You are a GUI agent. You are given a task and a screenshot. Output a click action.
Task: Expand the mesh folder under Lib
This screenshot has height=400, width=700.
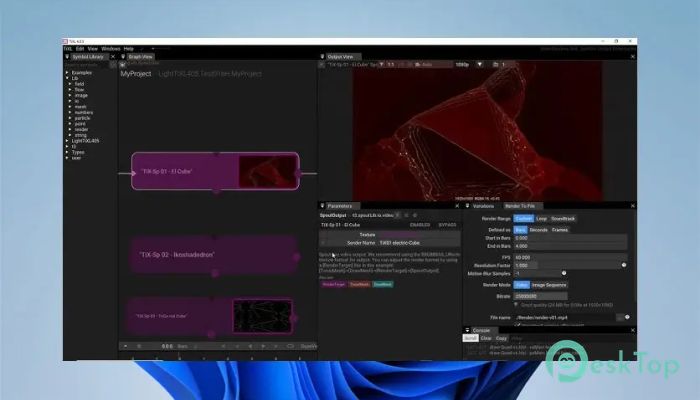tap(70, 107)
